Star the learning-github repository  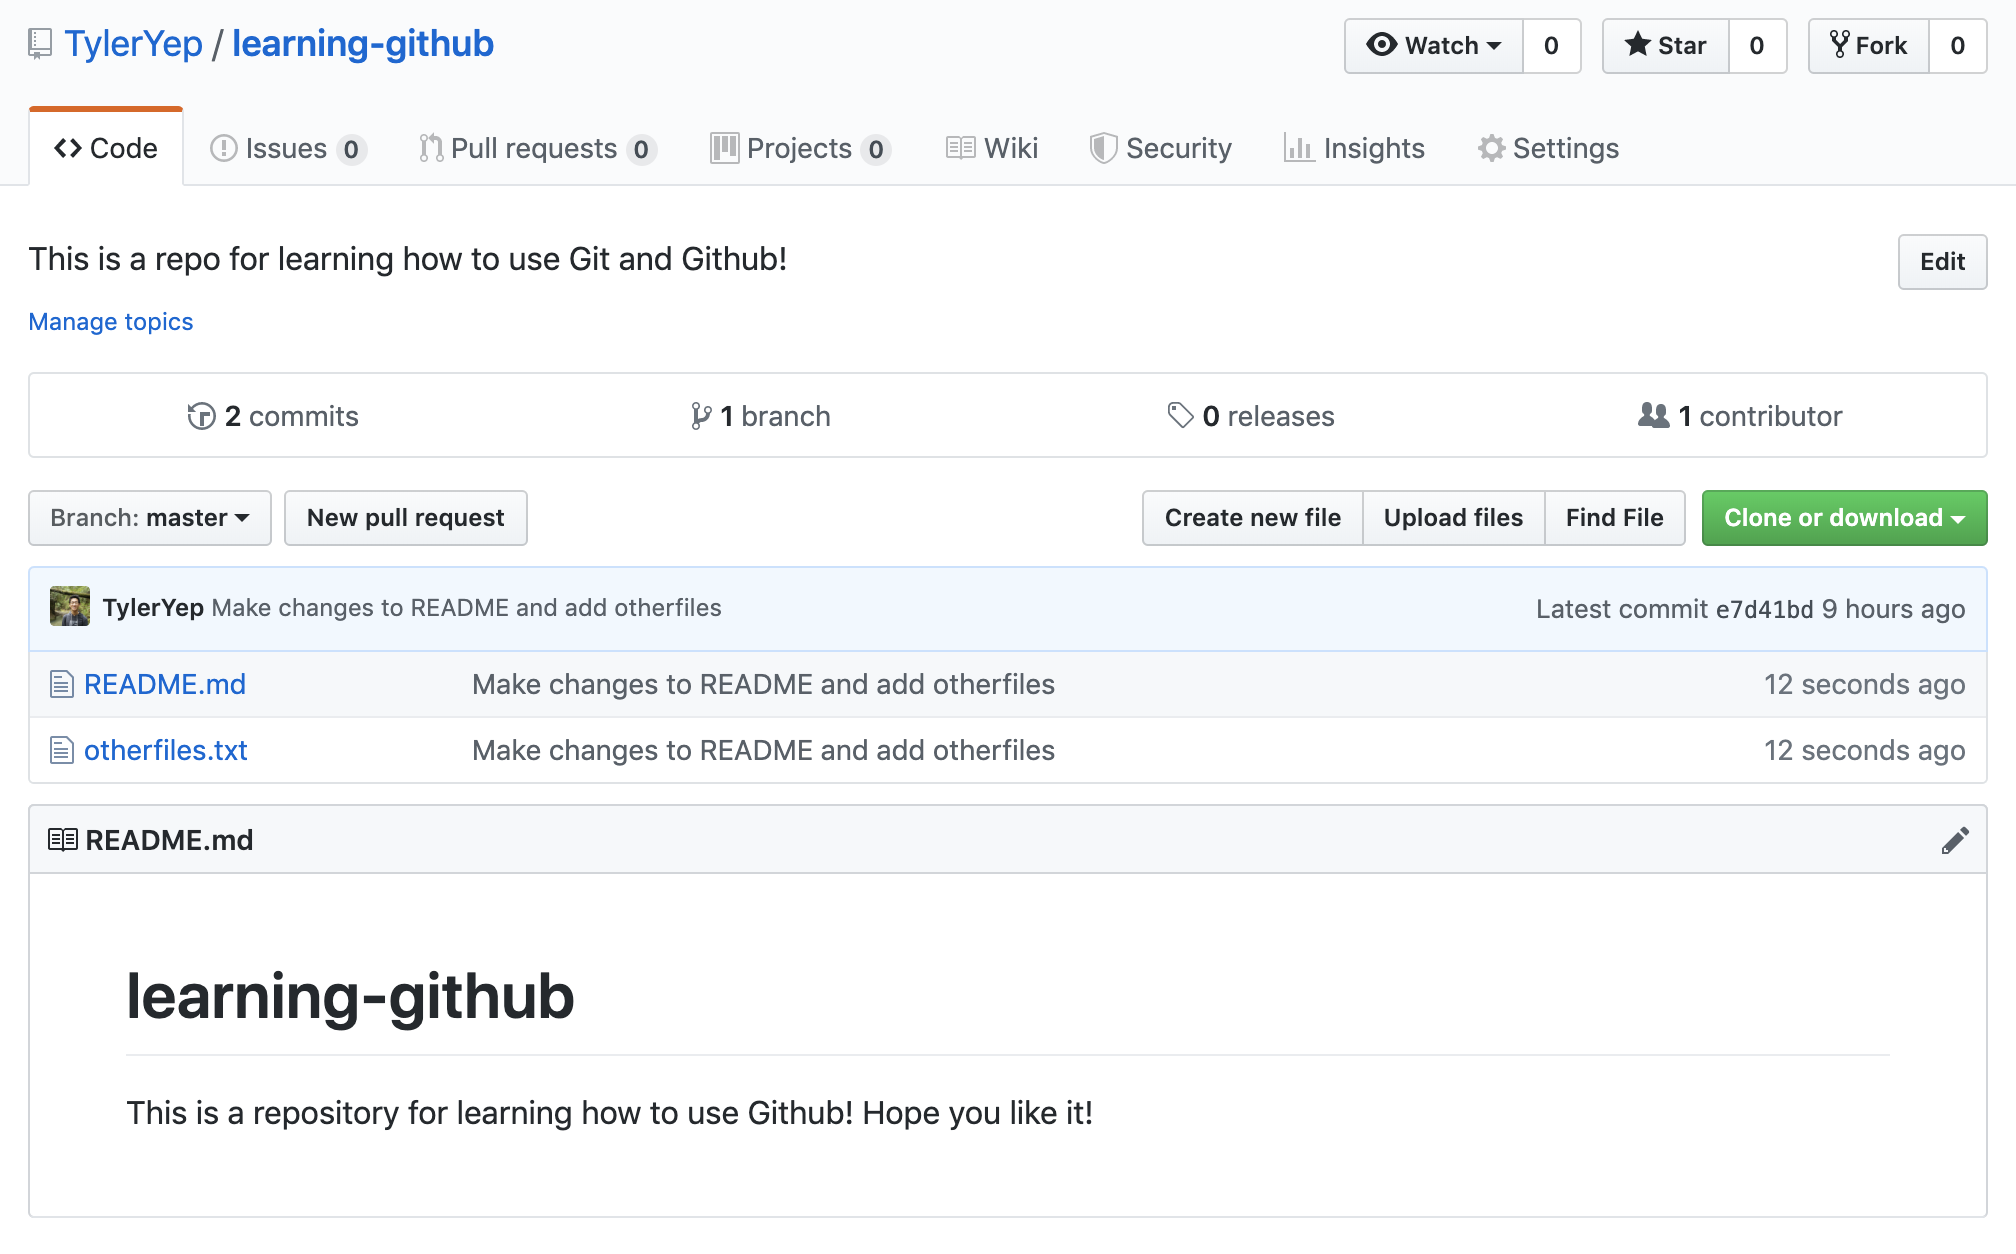click(1666, 46)
